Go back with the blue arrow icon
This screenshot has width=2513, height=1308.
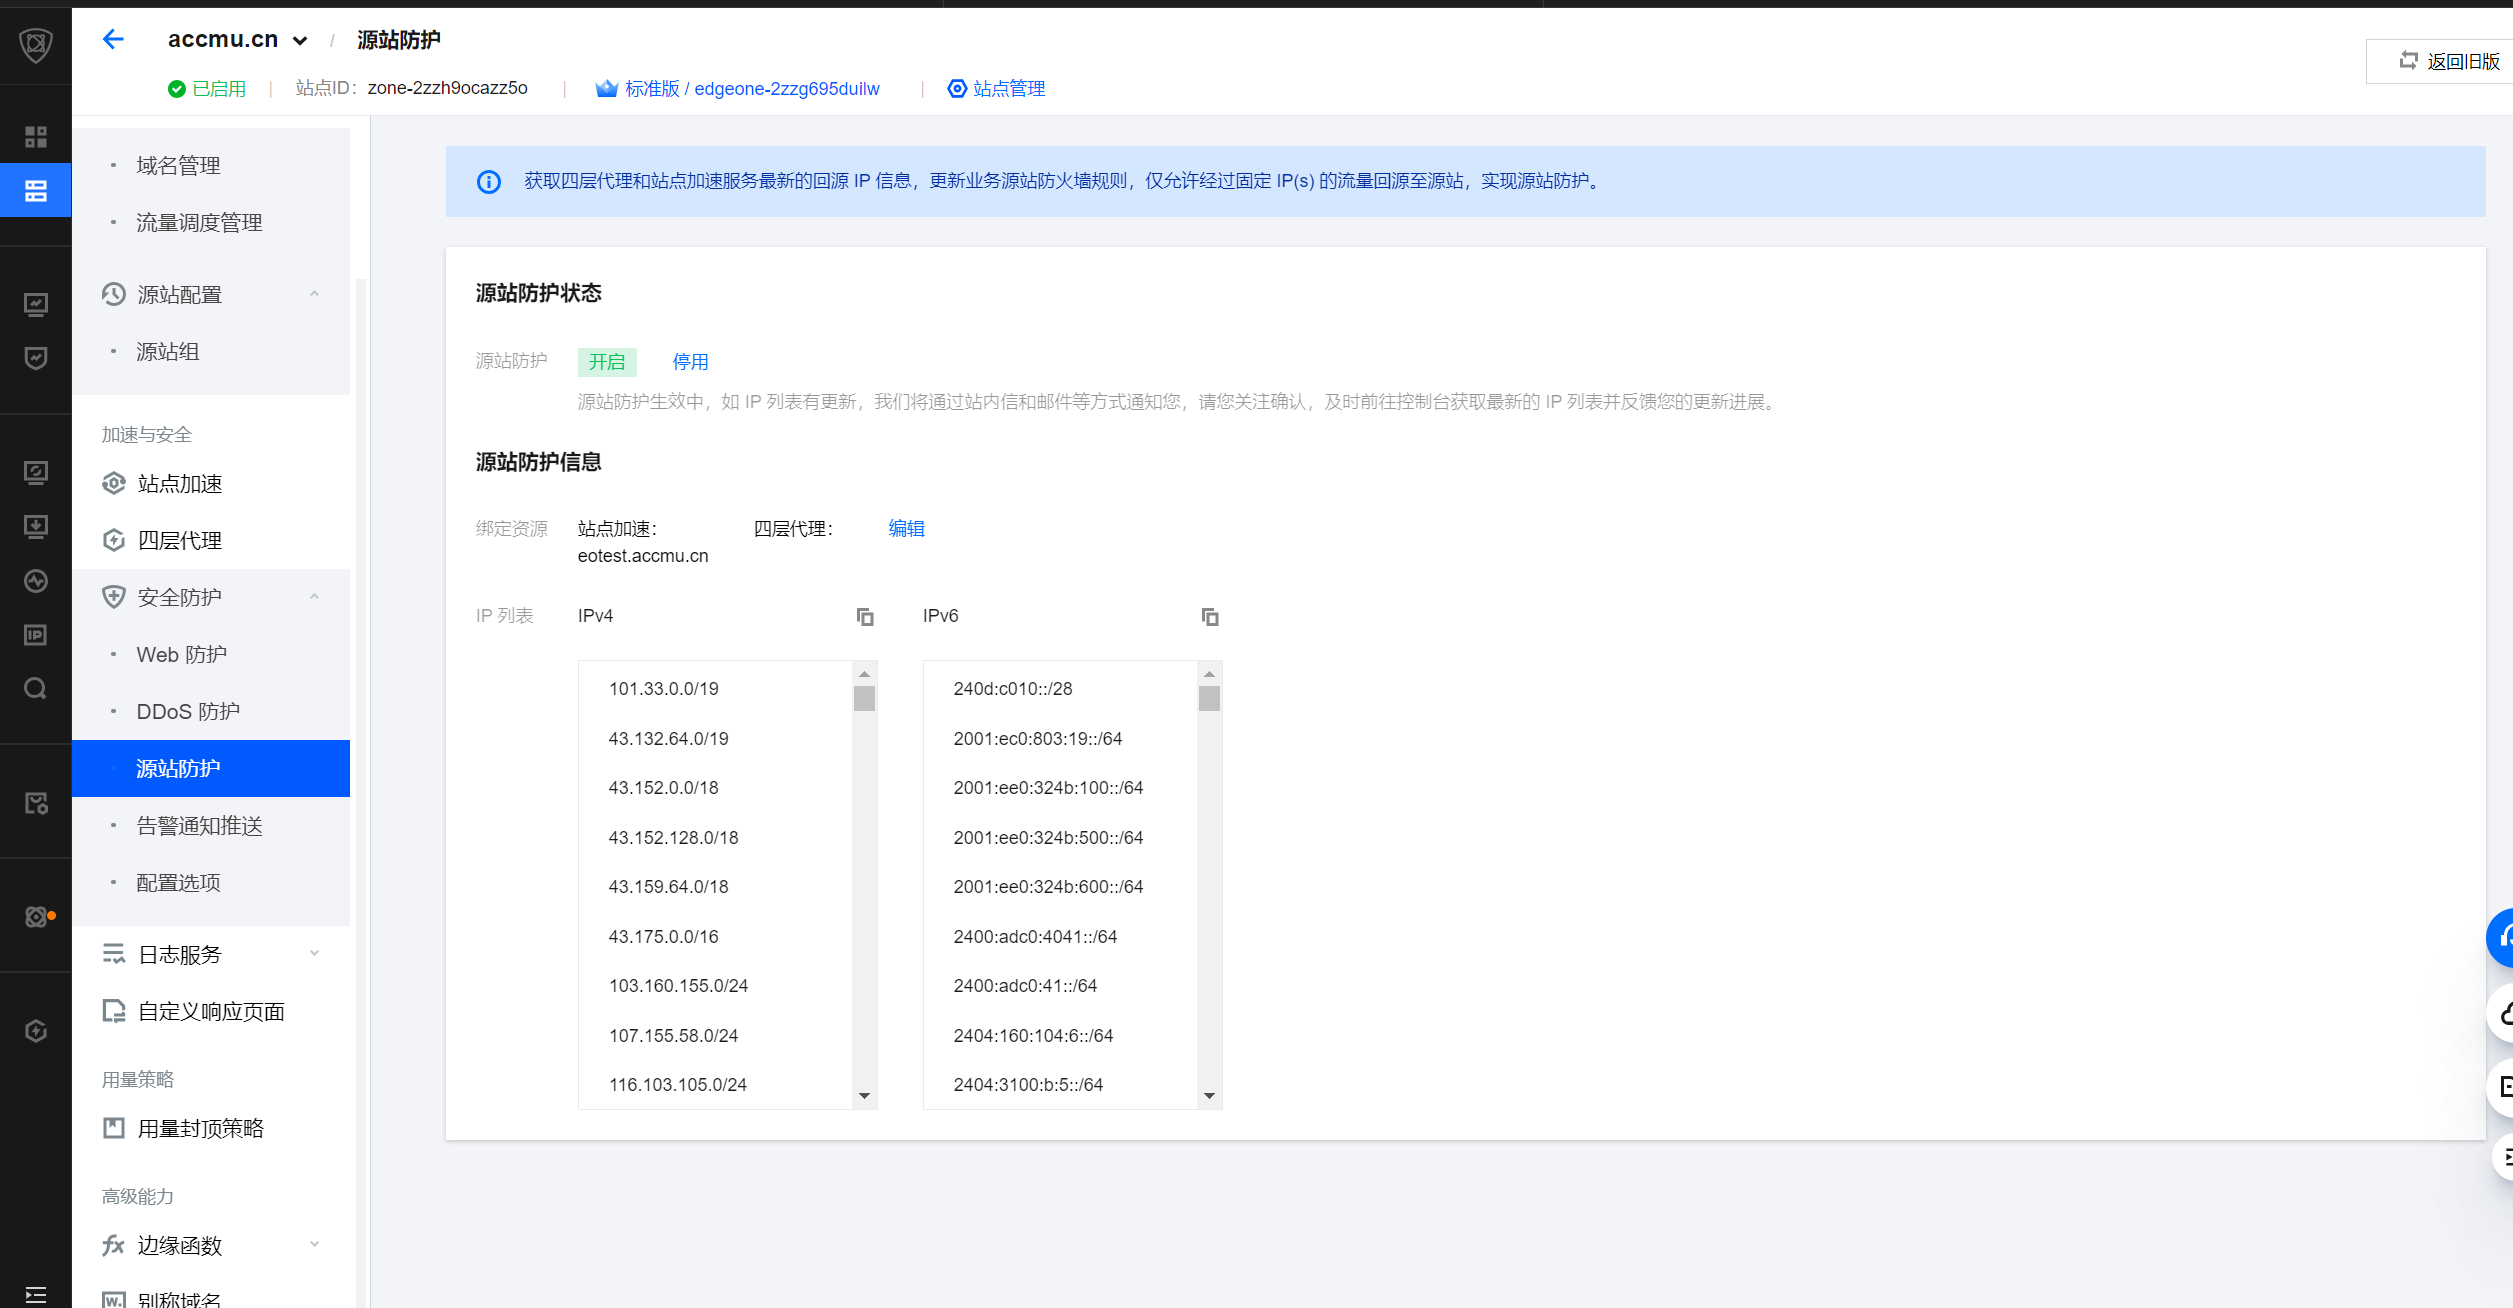[113, 39]
